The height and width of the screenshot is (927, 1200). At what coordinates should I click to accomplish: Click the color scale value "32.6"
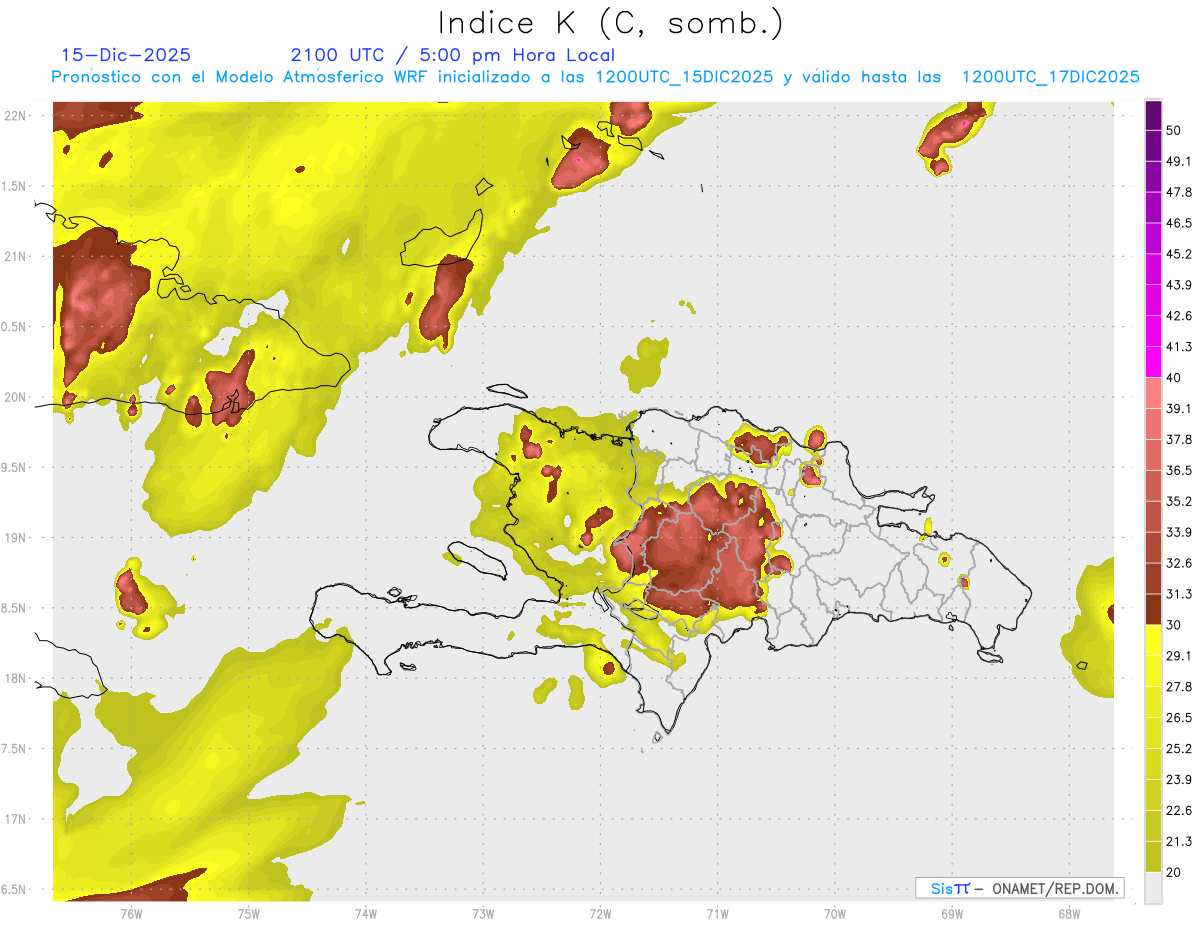click(1179, 564)
